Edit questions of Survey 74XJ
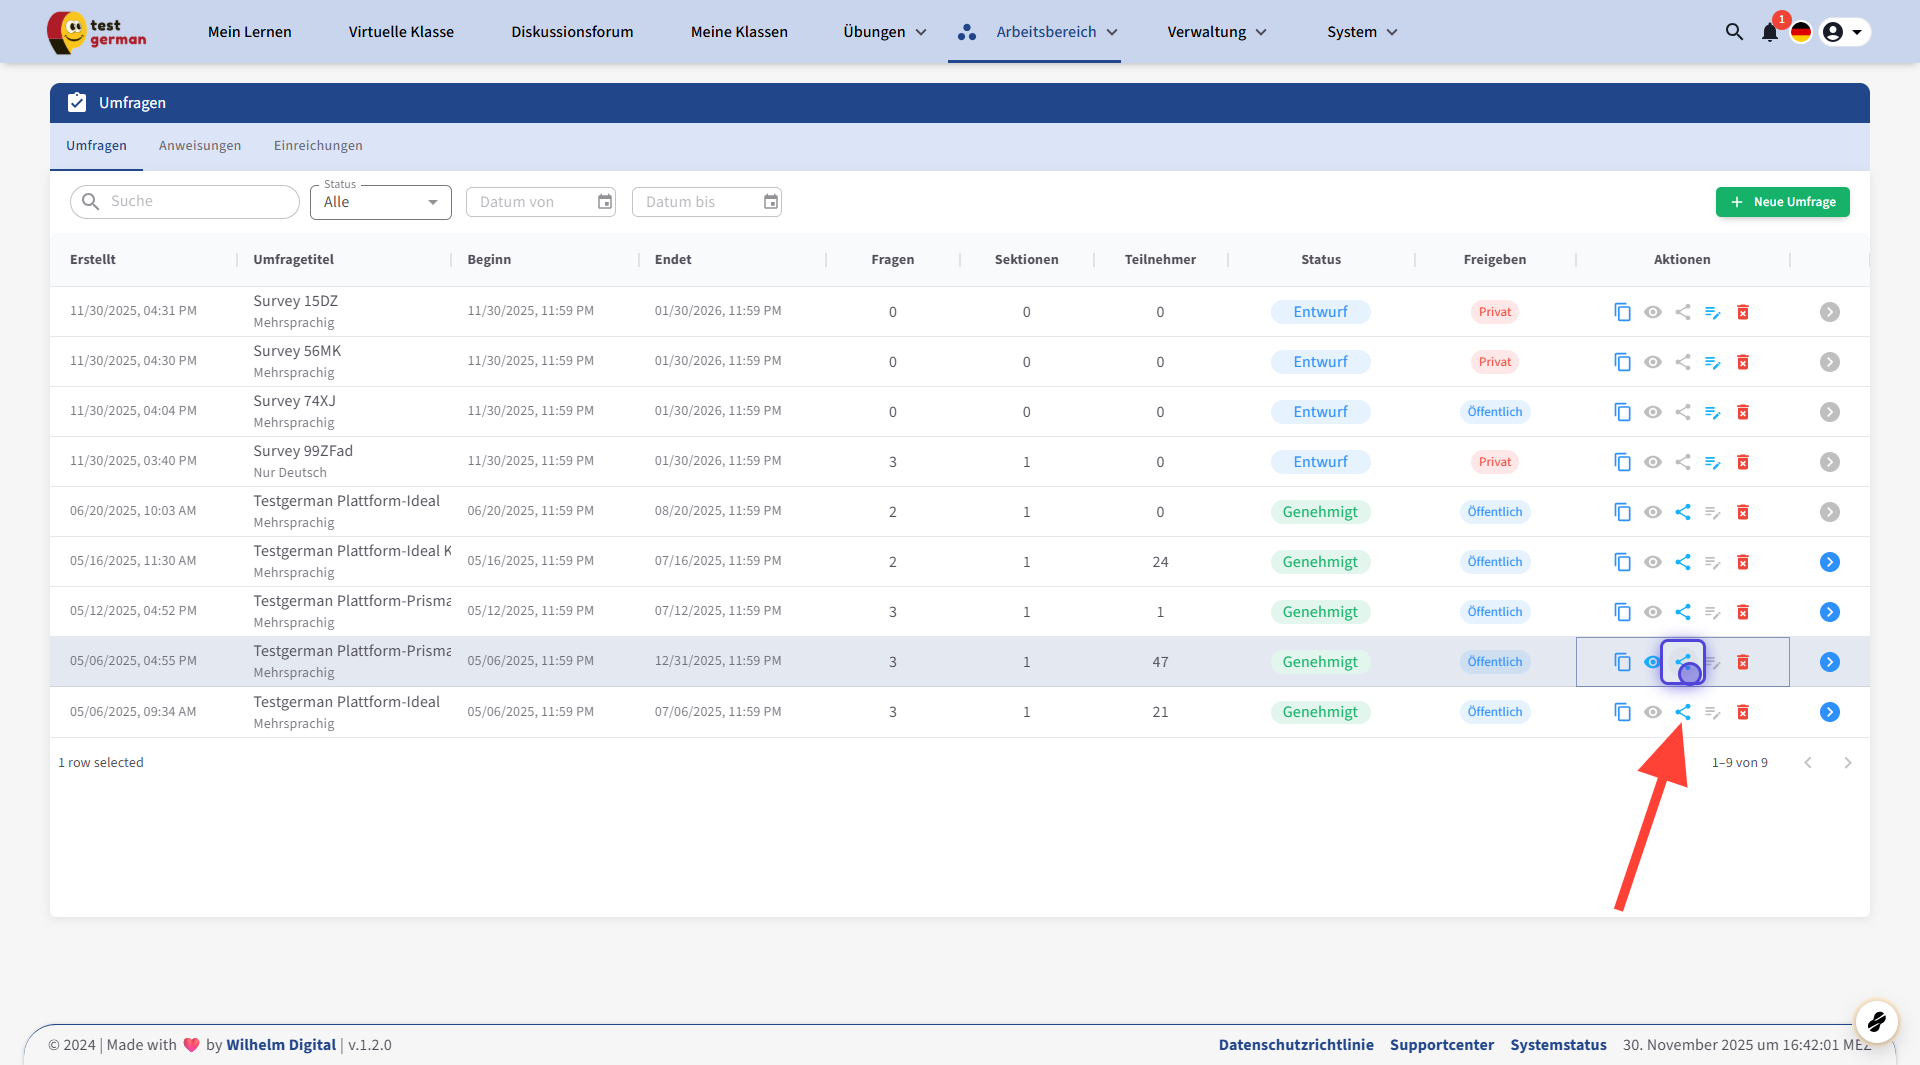1920x1065 pixels. pos(1712,412)
